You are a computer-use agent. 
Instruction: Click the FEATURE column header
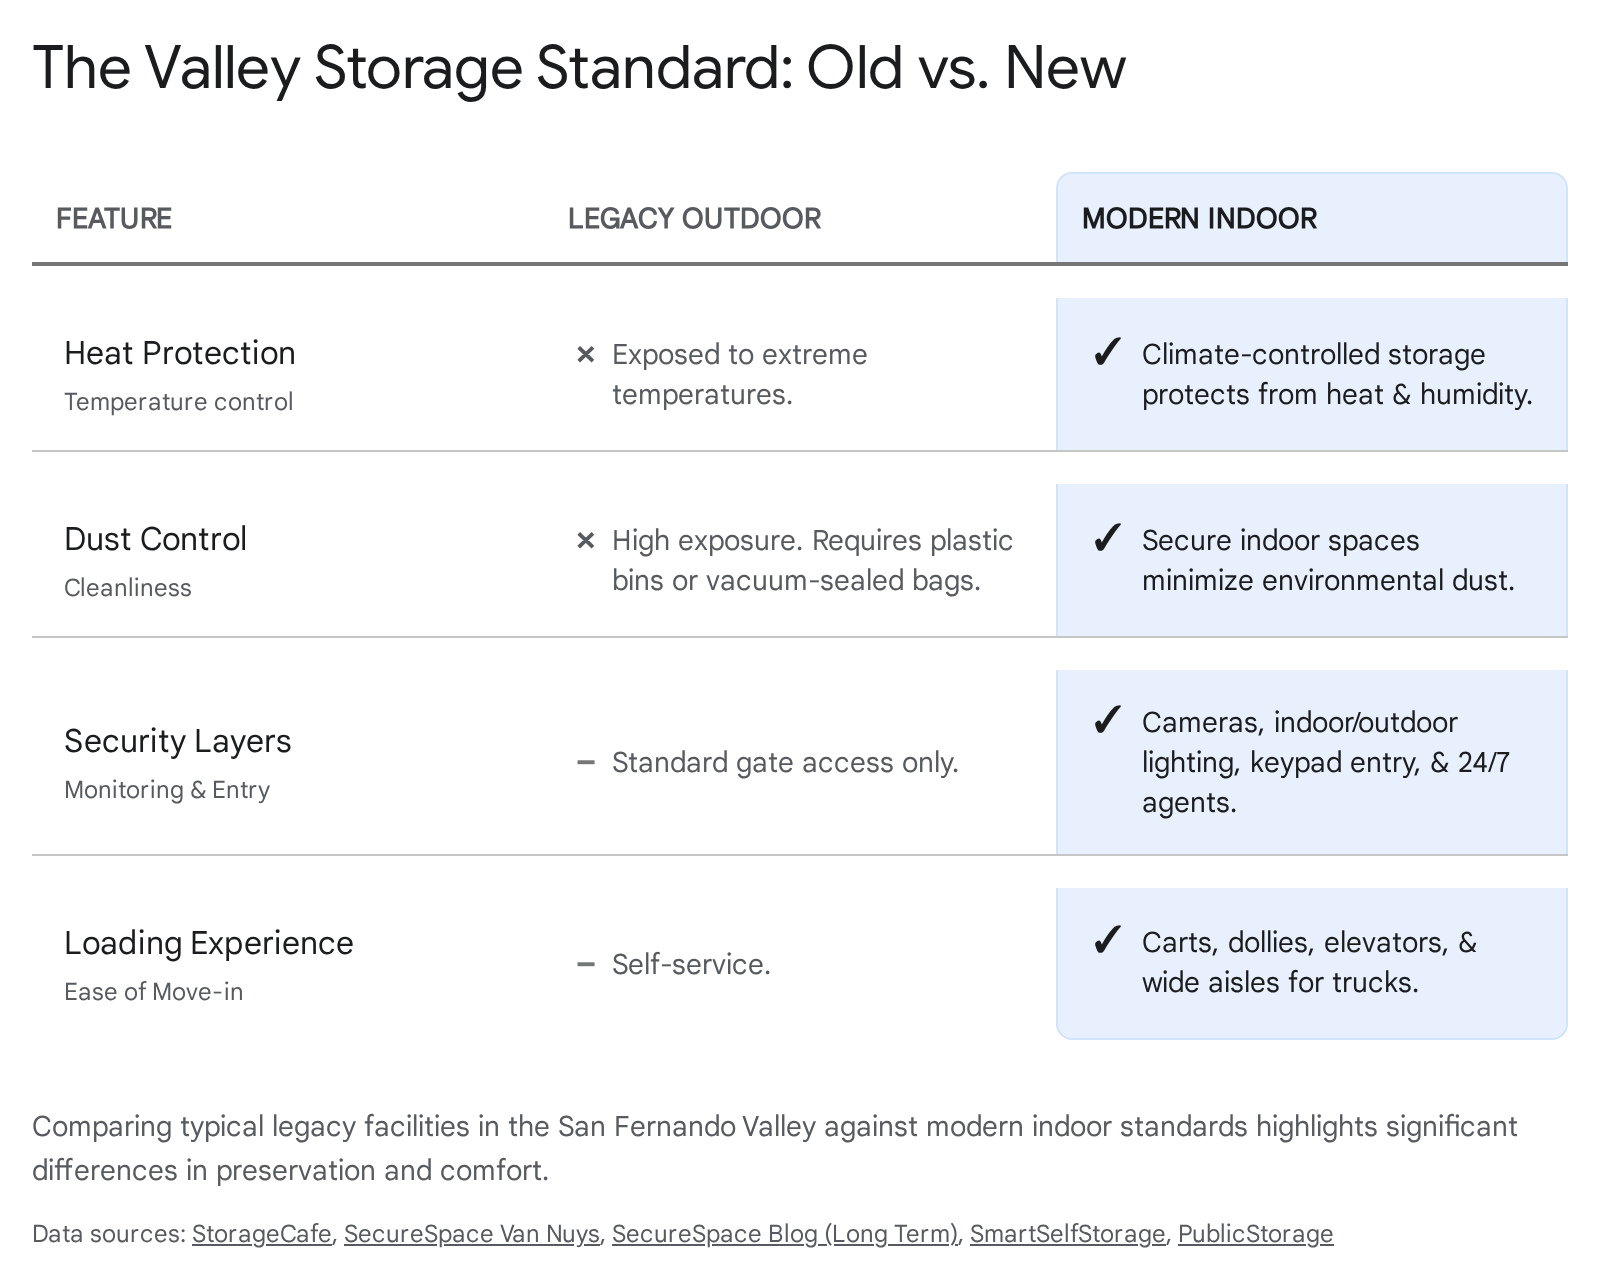coord(114,219)
